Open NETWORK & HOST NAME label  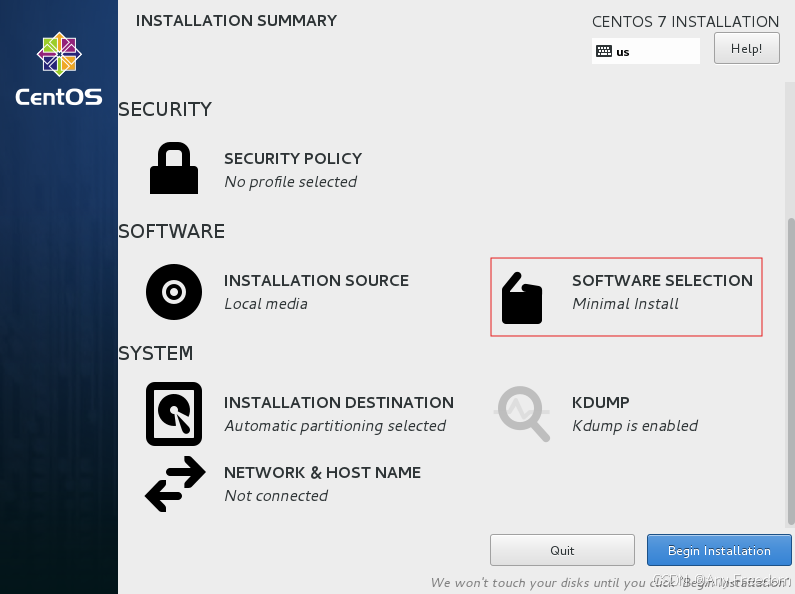coord(322,472)
